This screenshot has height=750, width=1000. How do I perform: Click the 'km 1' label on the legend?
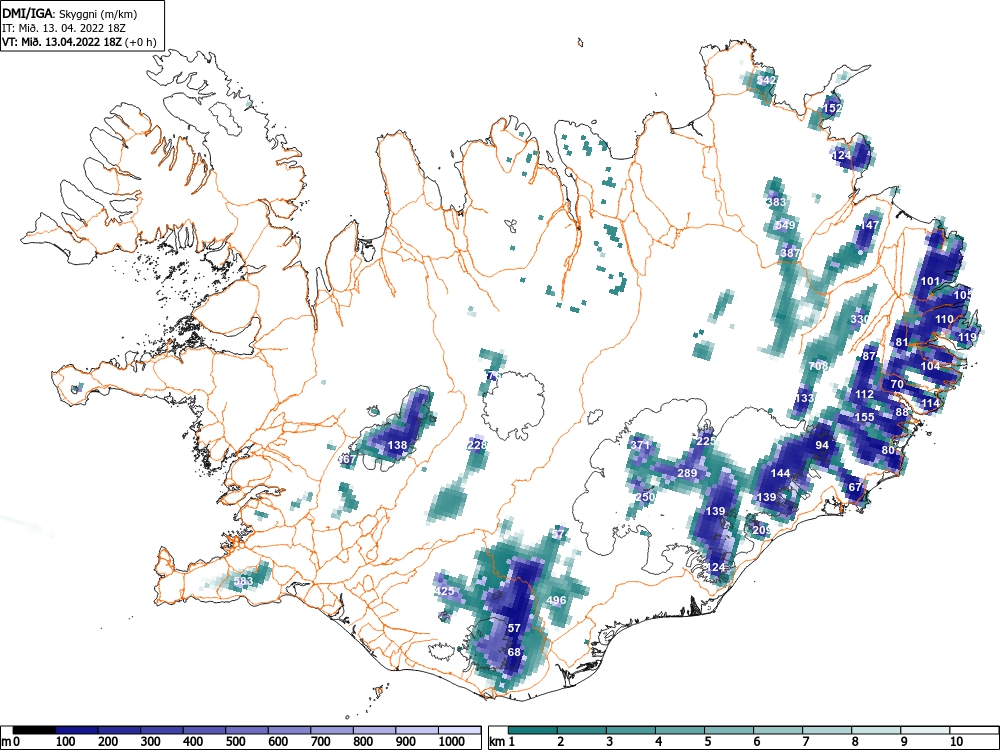point(503,742)
